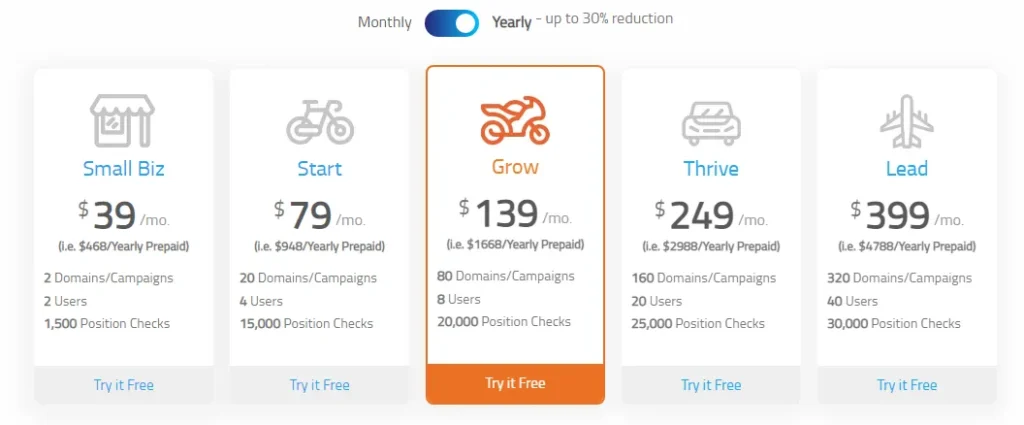Try the Small Biz plan free
Image resolution: width=1024 pixels, height=425 pixels.
coord(123,385)
